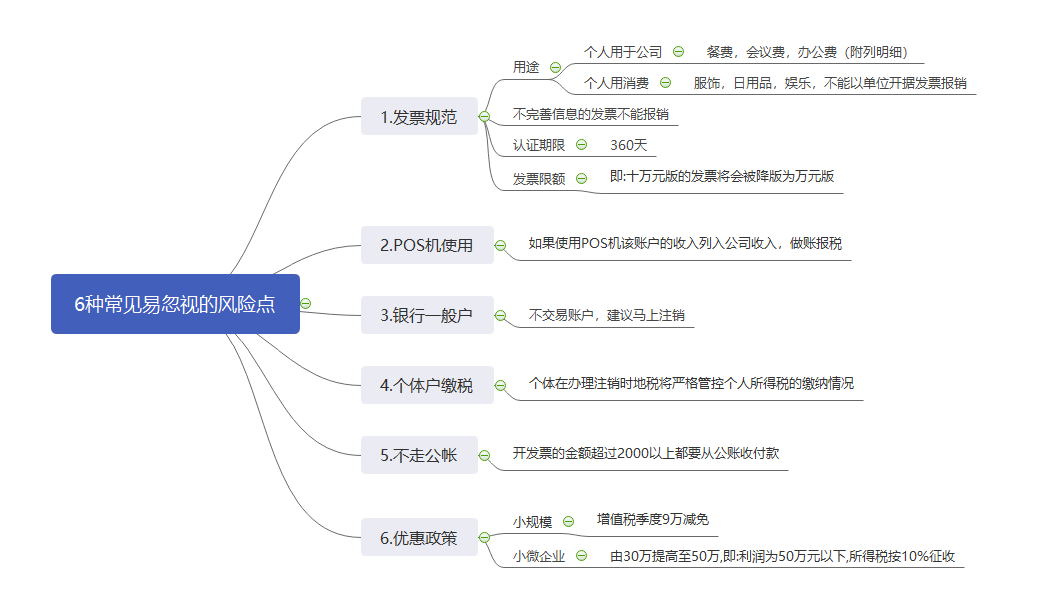Collapse toggle beside 认证期限
The height and width of the screenshot is (599, 1045).
tap(581, 145)
